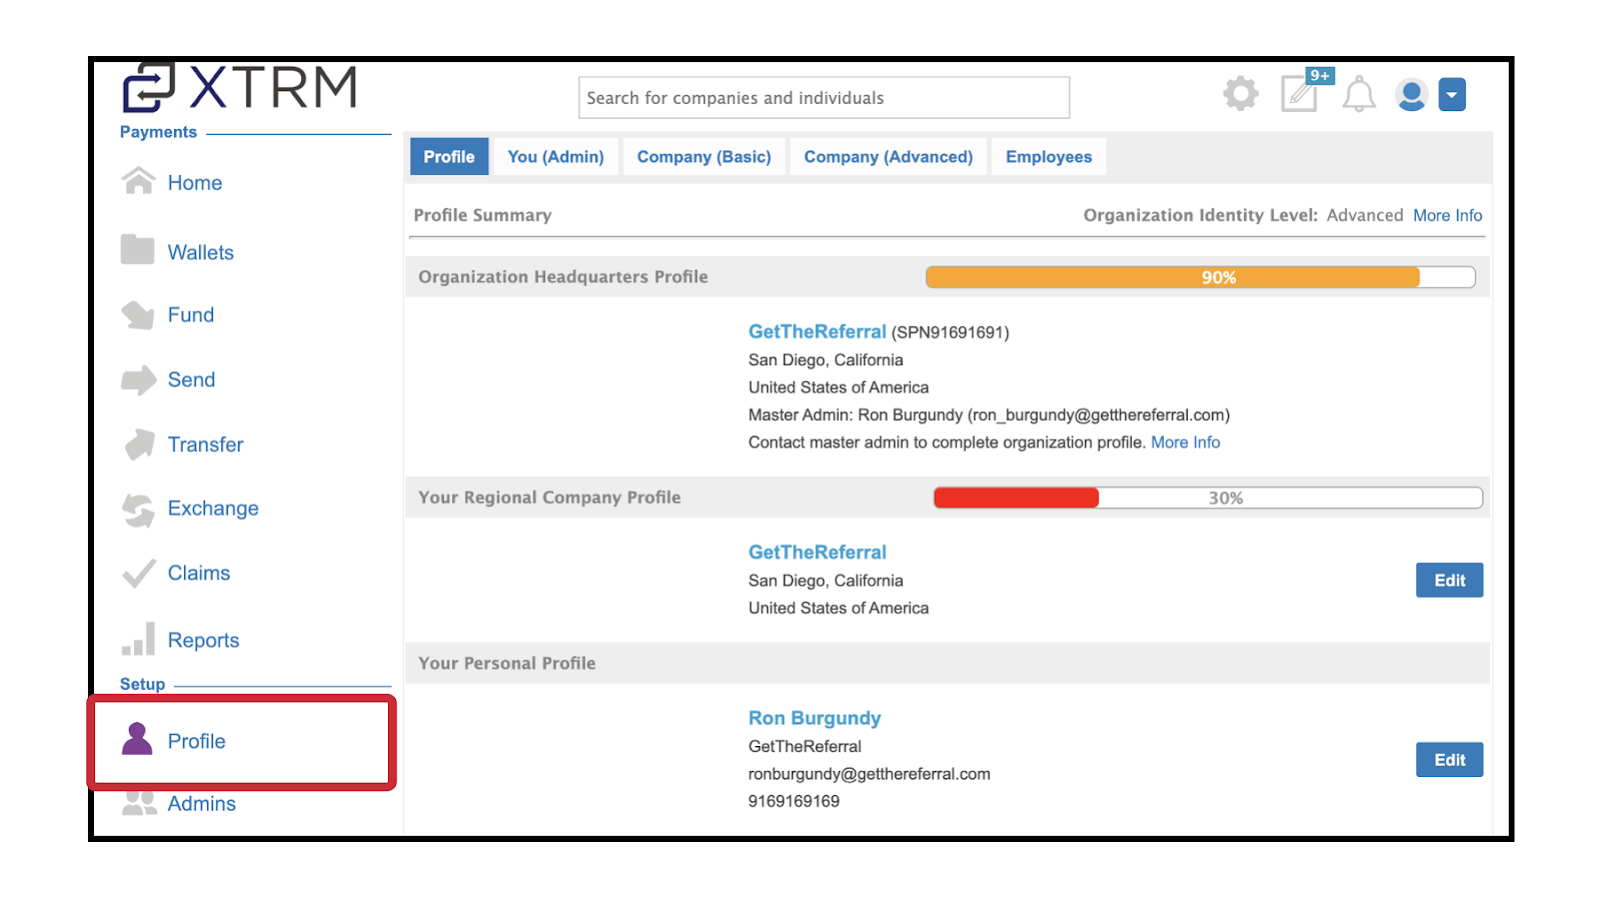Click the Exchange arrows icon

tap(138, 510)
